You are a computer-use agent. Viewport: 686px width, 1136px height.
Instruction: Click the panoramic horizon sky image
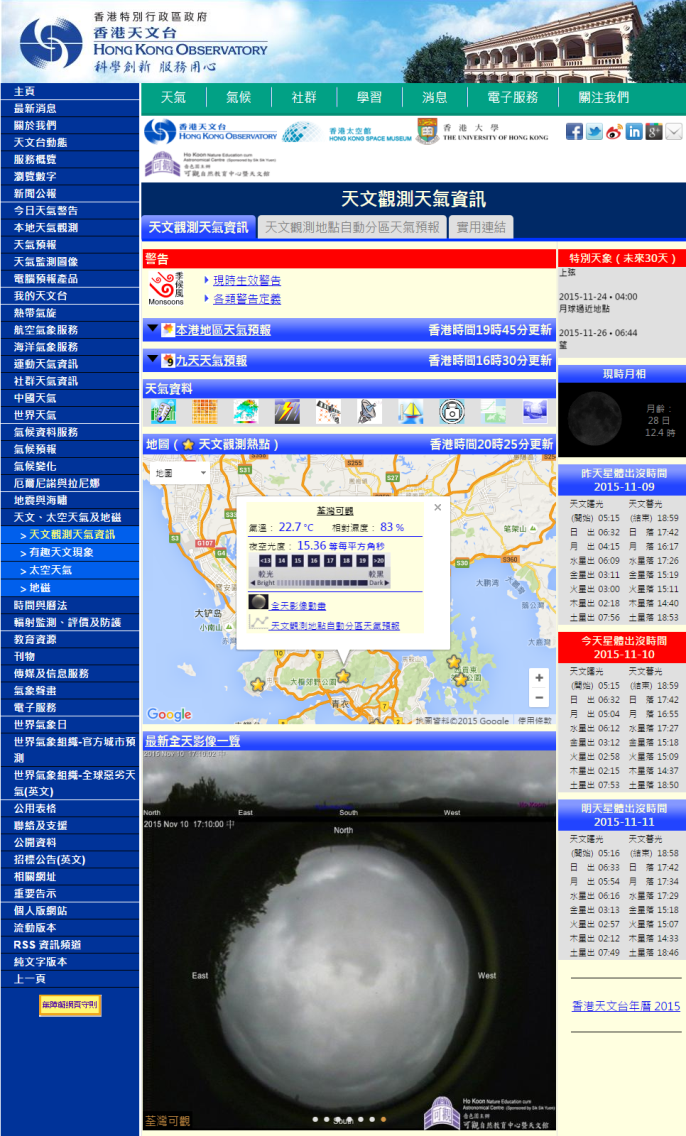pyautogui.click(x=349, y=784)
